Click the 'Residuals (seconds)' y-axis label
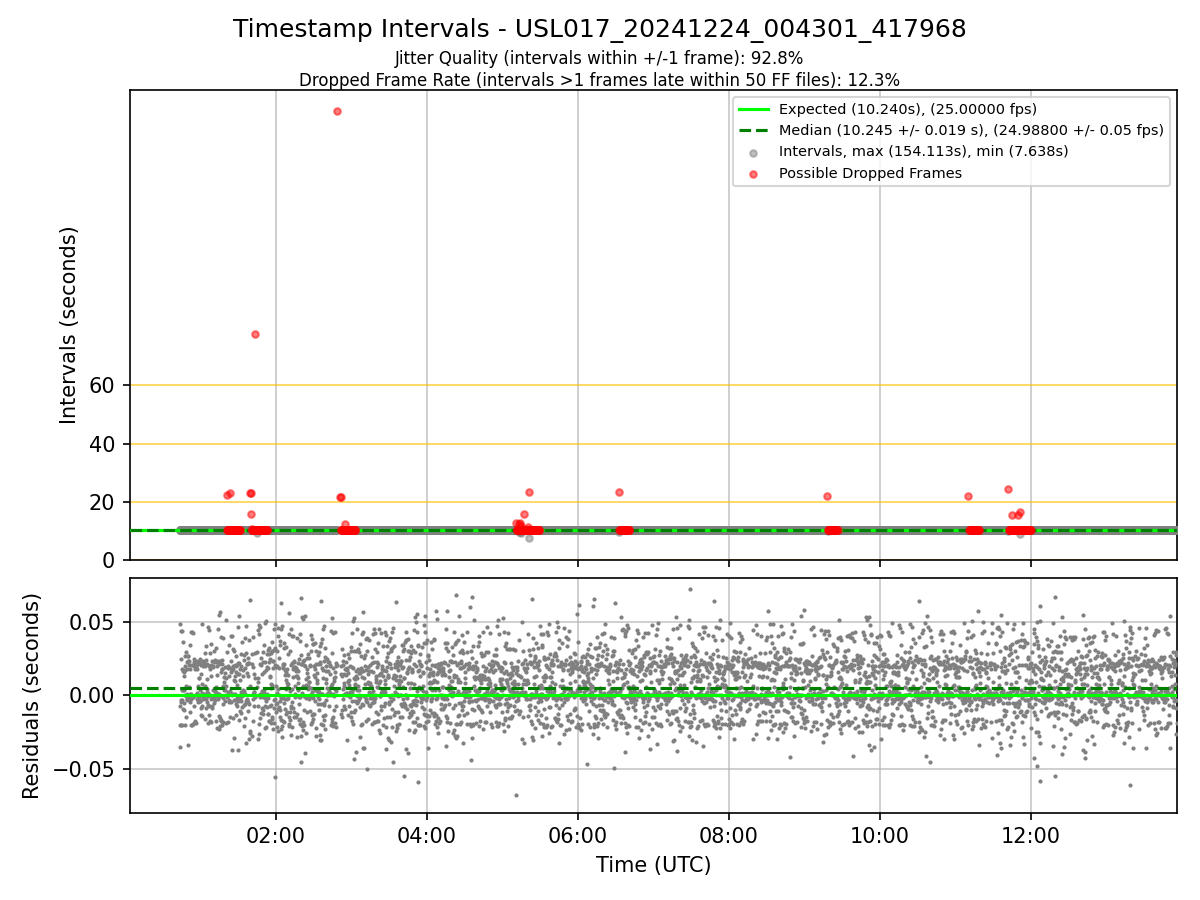Viewport: 1200px width, 900px height. coord(32,696)
